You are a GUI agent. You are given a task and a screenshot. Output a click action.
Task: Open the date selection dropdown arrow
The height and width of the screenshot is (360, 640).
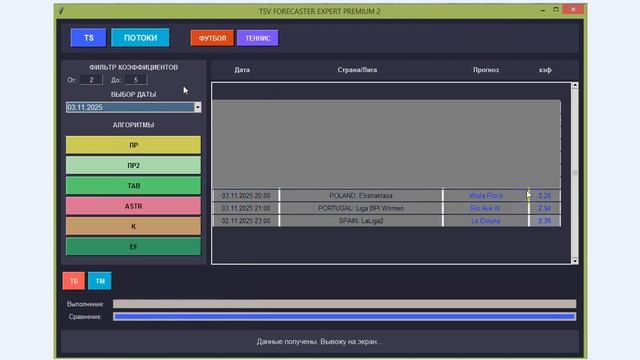[198, 107]
